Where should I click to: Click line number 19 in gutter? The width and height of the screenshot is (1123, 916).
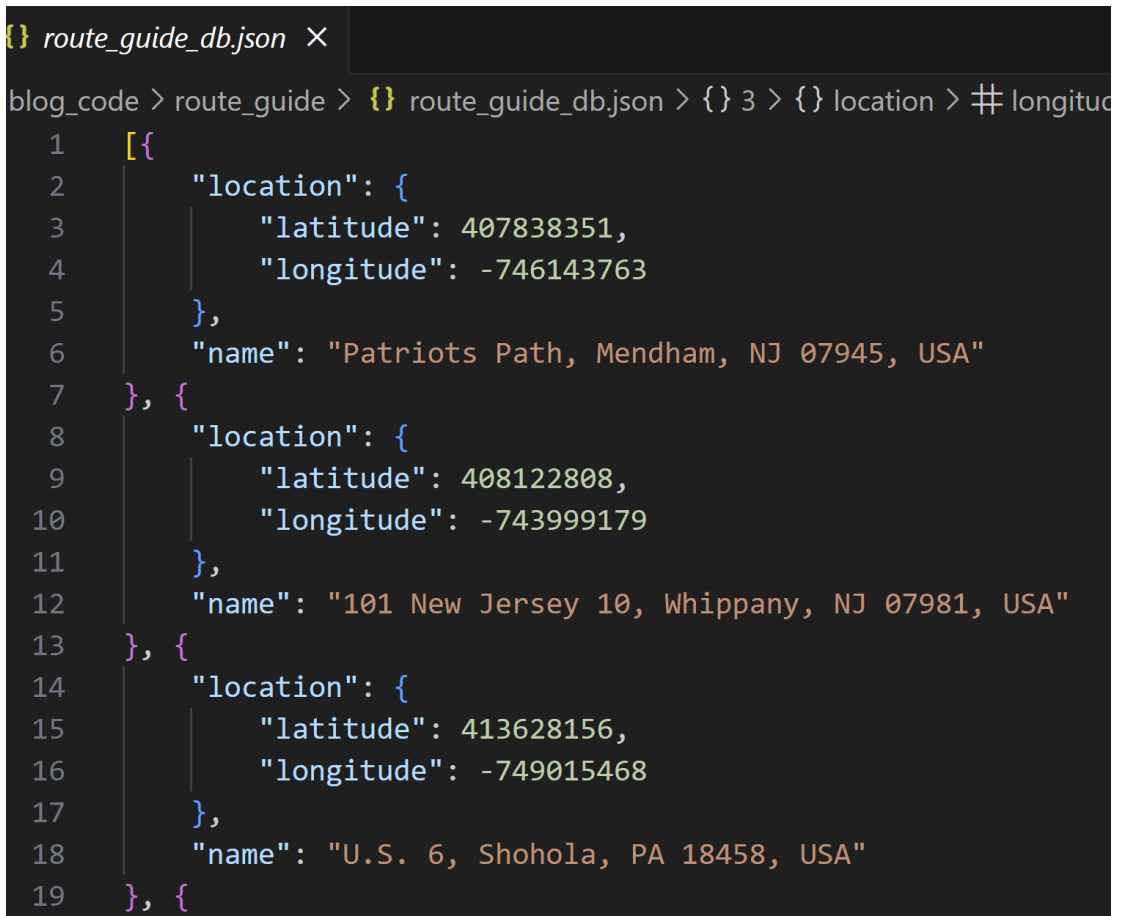(x=49, y=897)
